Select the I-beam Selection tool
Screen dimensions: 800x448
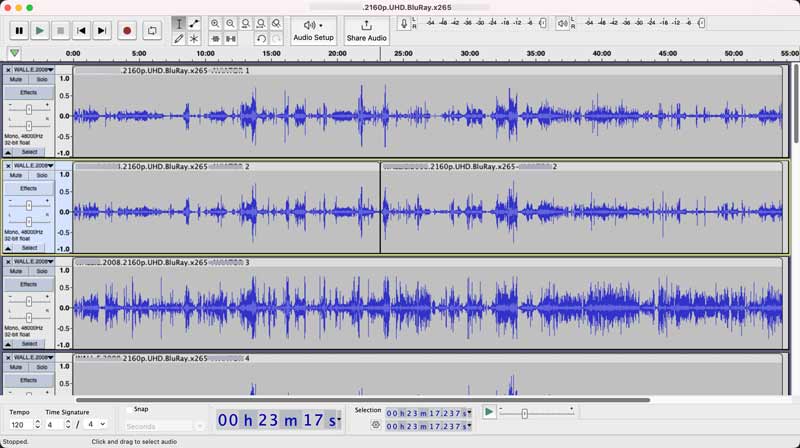[179, 23]
